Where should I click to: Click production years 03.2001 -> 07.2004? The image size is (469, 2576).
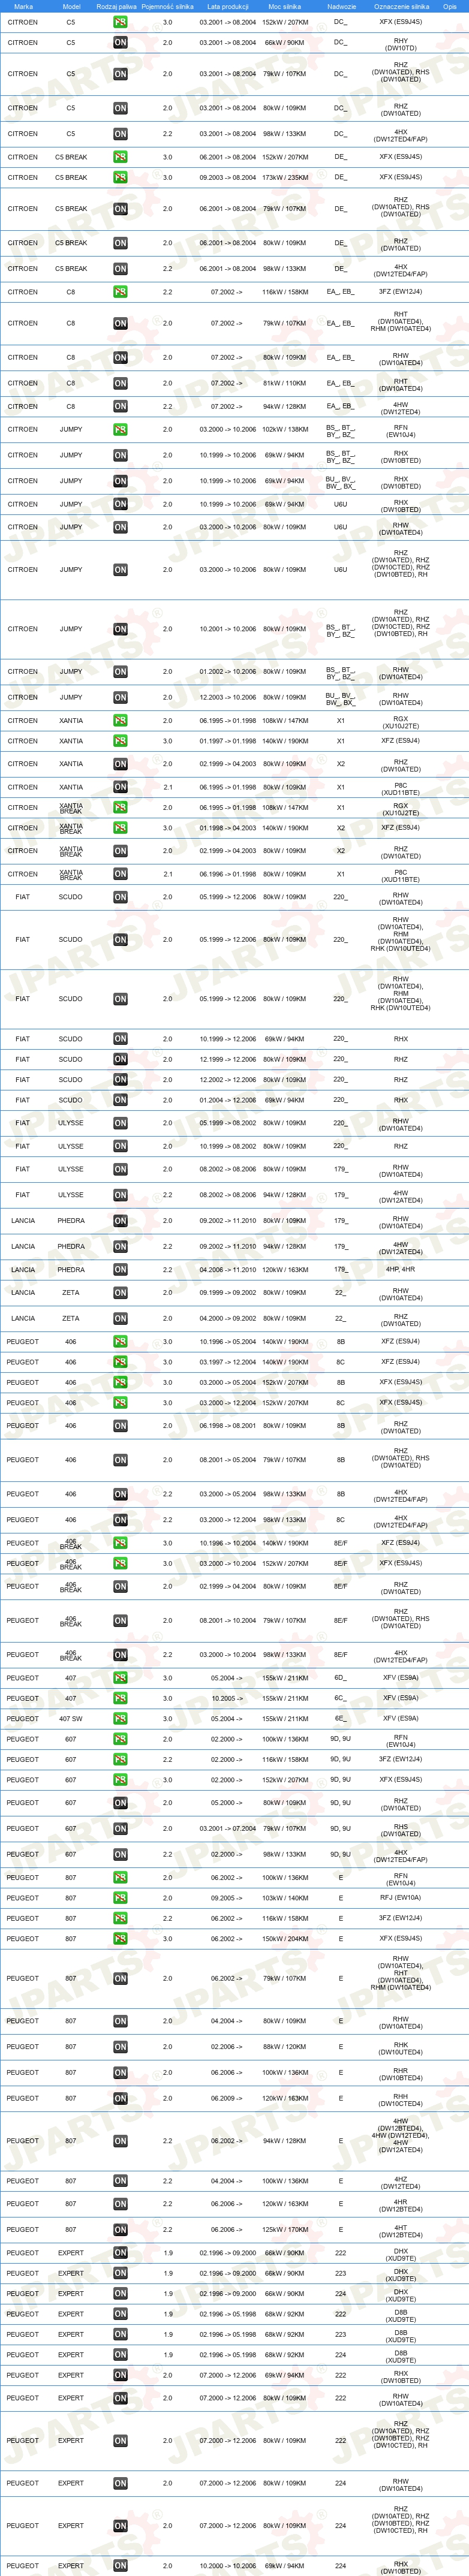point(228,1829)
